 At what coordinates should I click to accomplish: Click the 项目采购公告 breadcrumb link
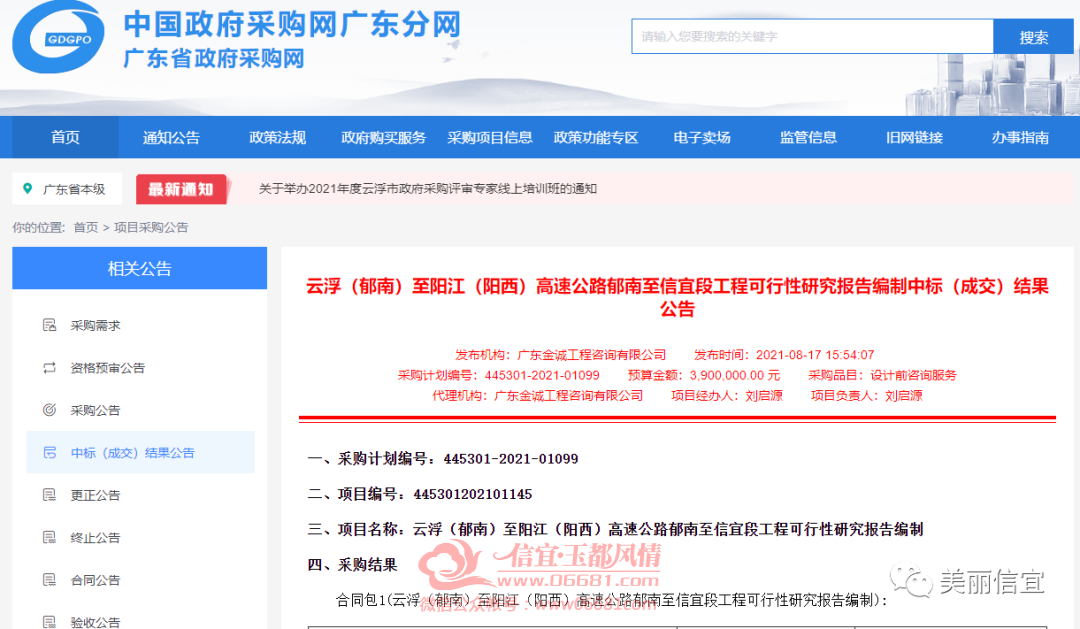point(151,227)
